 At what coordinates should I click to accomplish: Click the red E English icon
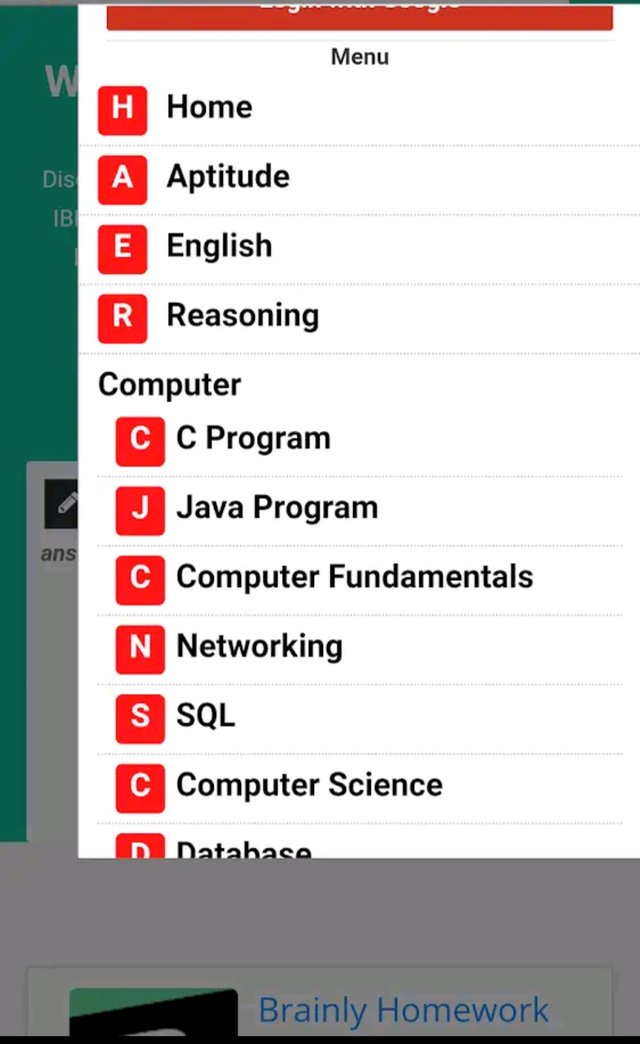[x=122, y=247]
